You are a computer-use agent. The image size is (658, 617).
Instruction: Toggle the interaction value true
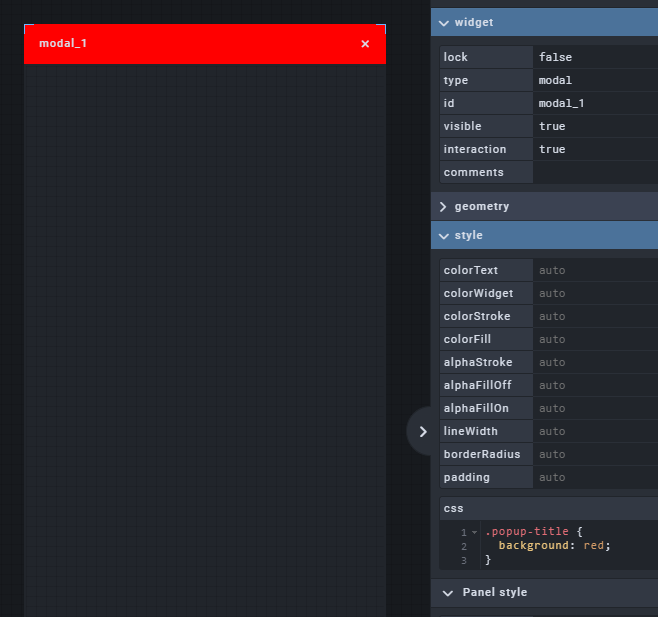pyautogui.click(x=595, y=149)
